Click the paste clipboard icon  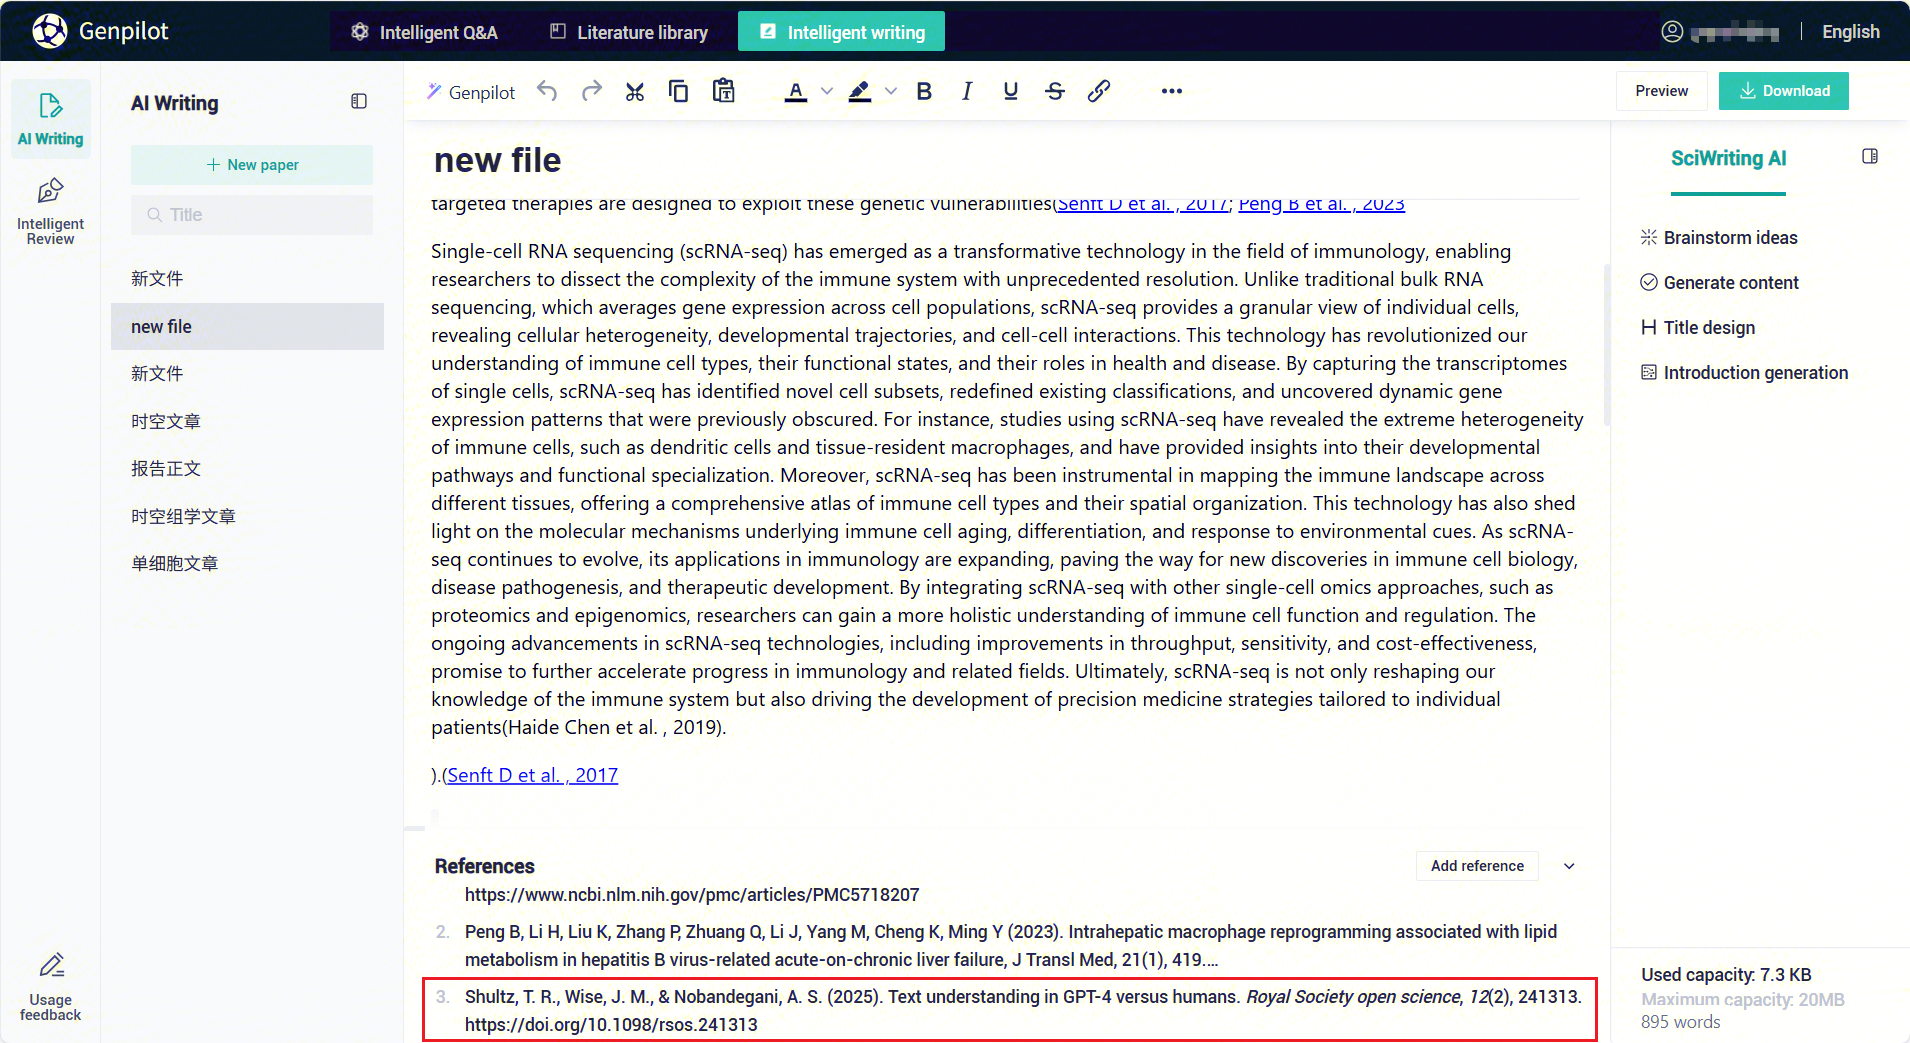(723, 91)
